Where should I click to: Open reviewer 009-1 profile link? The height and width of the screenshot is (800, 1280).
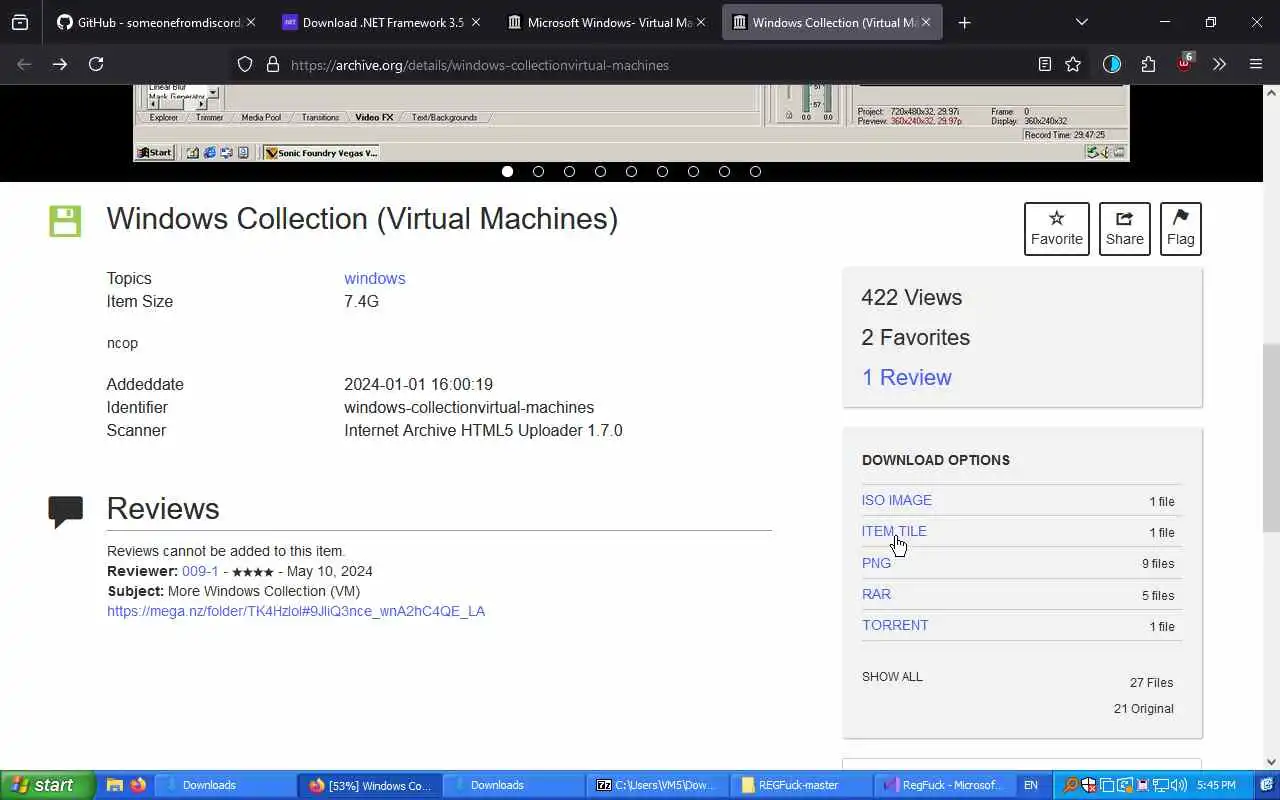coord(200,571)
